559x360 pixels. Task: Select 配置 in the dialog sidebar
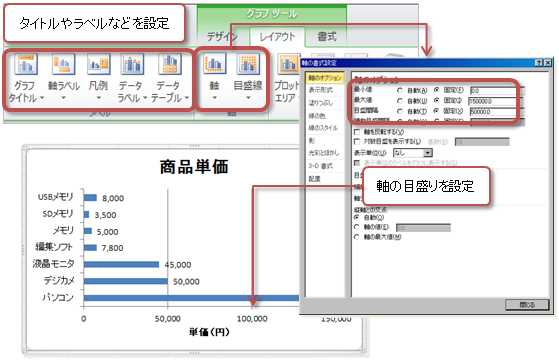pyautogui.click(x=314, y=179)
